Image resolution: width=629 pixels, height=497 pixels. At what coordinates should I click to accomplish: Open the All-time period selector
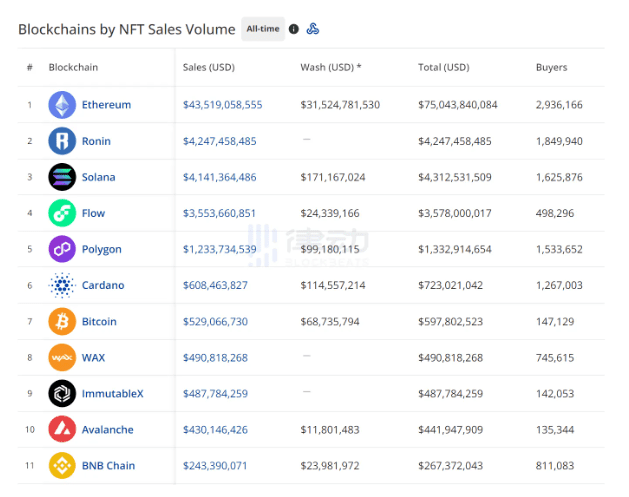263,29
